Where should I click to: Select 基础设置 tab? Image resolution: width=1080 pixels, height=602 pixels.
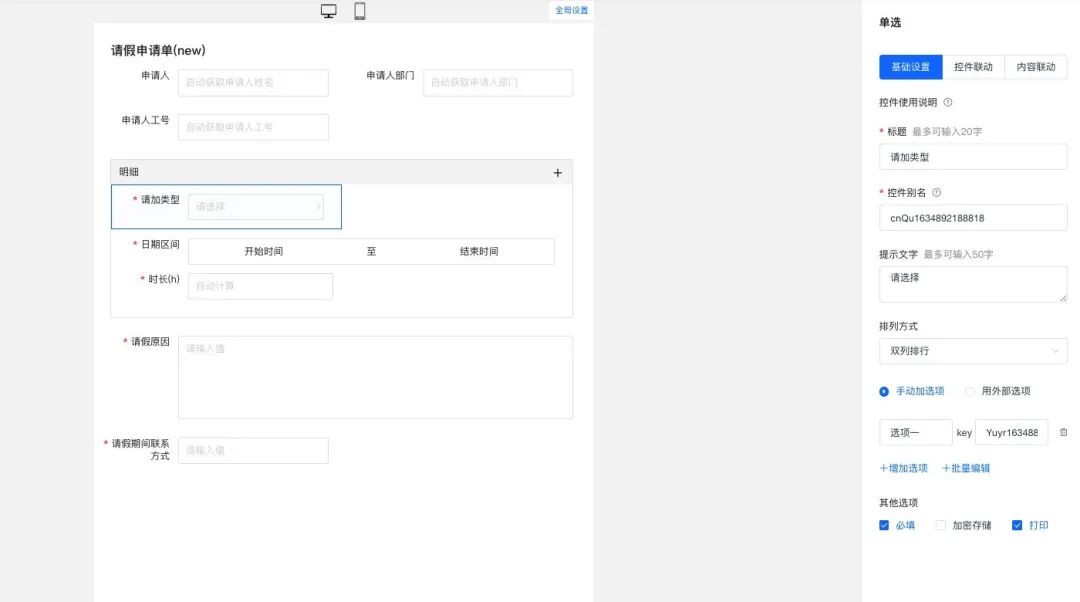tap(911, 67)
